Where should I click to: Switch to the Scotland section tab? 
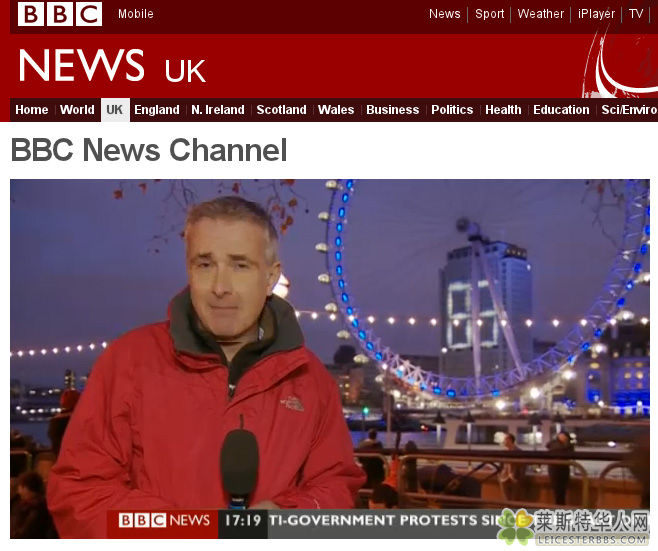click(x=281, y=110)
